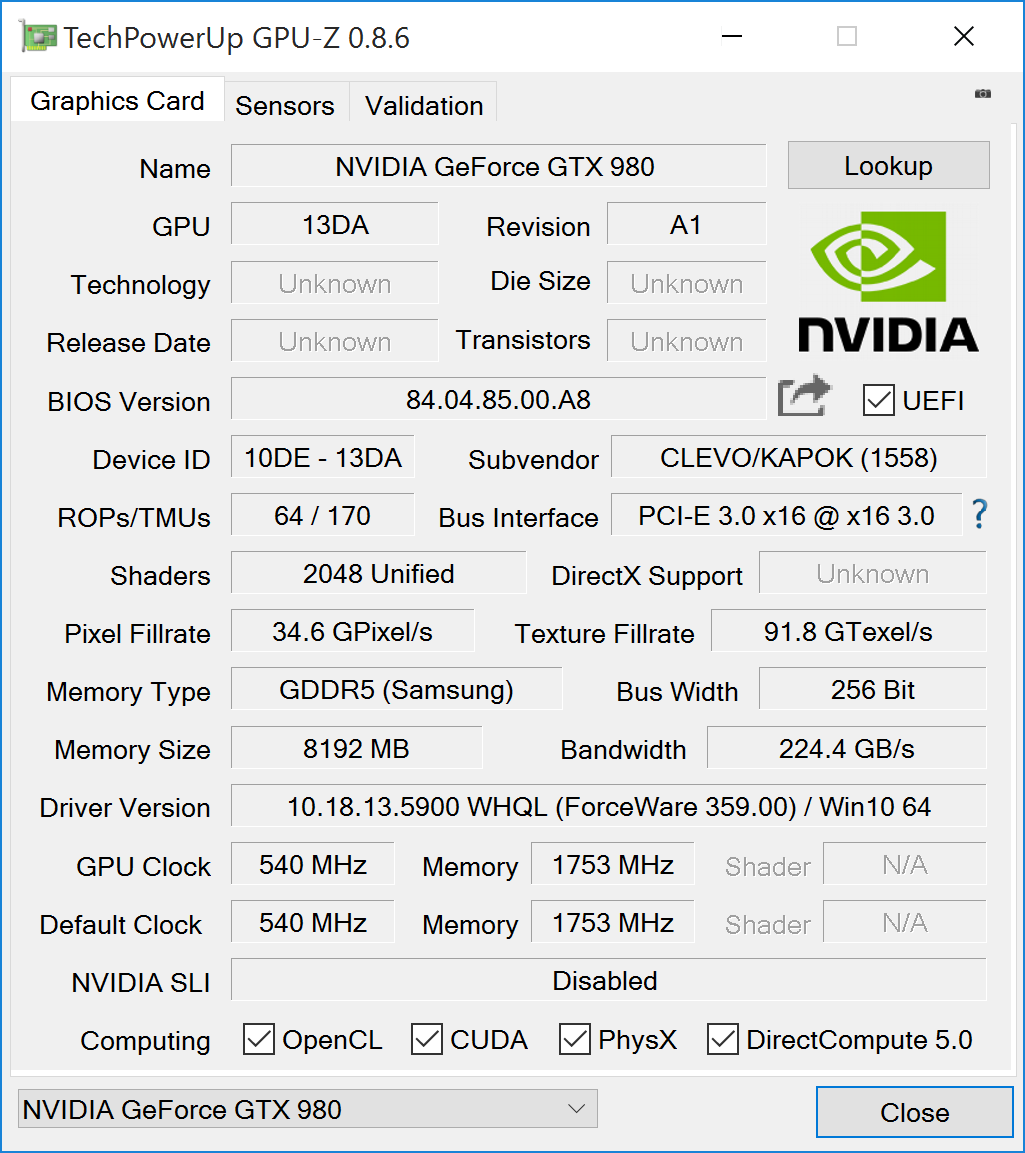Toggle the UEFI checkbox

(x=879, y=400)
